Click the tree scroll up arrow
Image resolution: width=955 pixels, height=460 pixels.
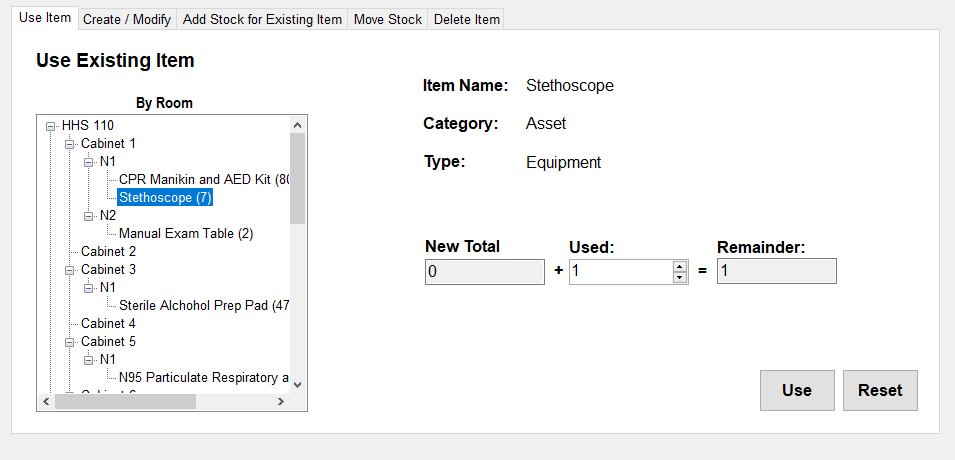[x=297, y=125]
